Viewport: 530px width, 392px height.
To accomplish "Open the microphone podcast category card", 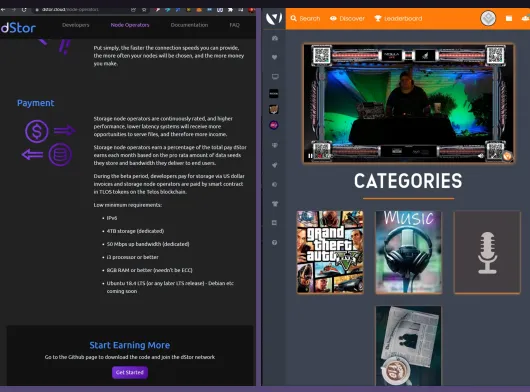I will pos(487,252).
